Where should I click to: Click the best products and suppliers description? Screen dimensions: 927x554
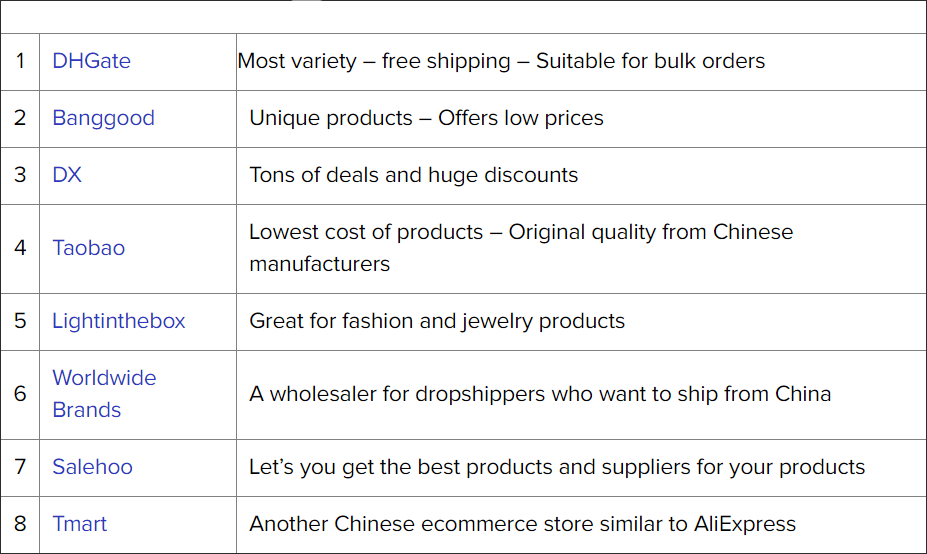(x=557, y=467)
